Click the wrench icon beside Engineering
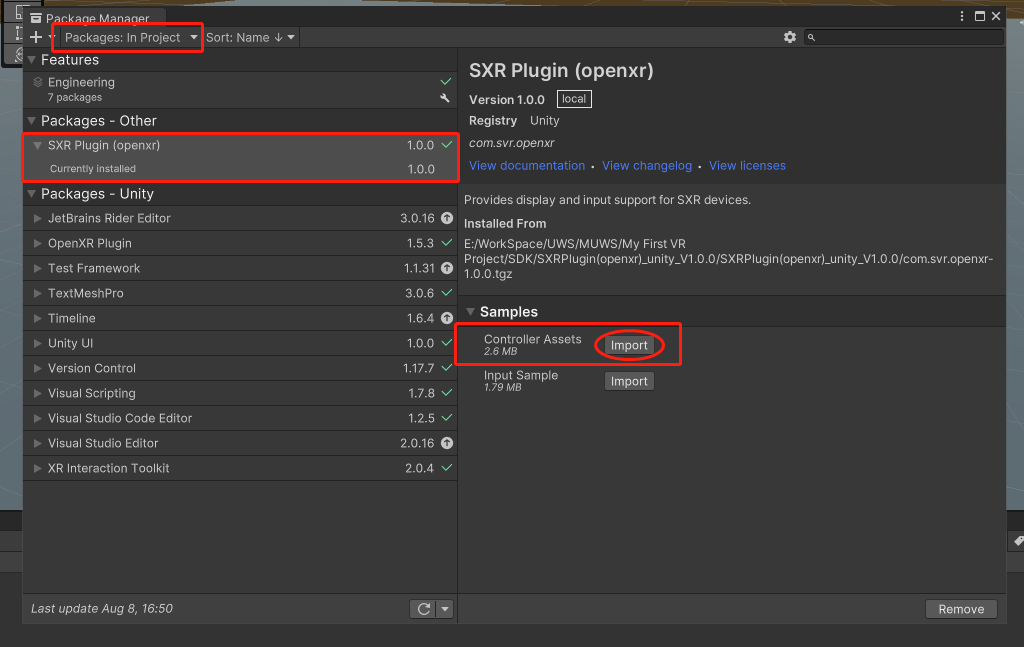Screen dimensions: 1024x647 coord(446,97)
